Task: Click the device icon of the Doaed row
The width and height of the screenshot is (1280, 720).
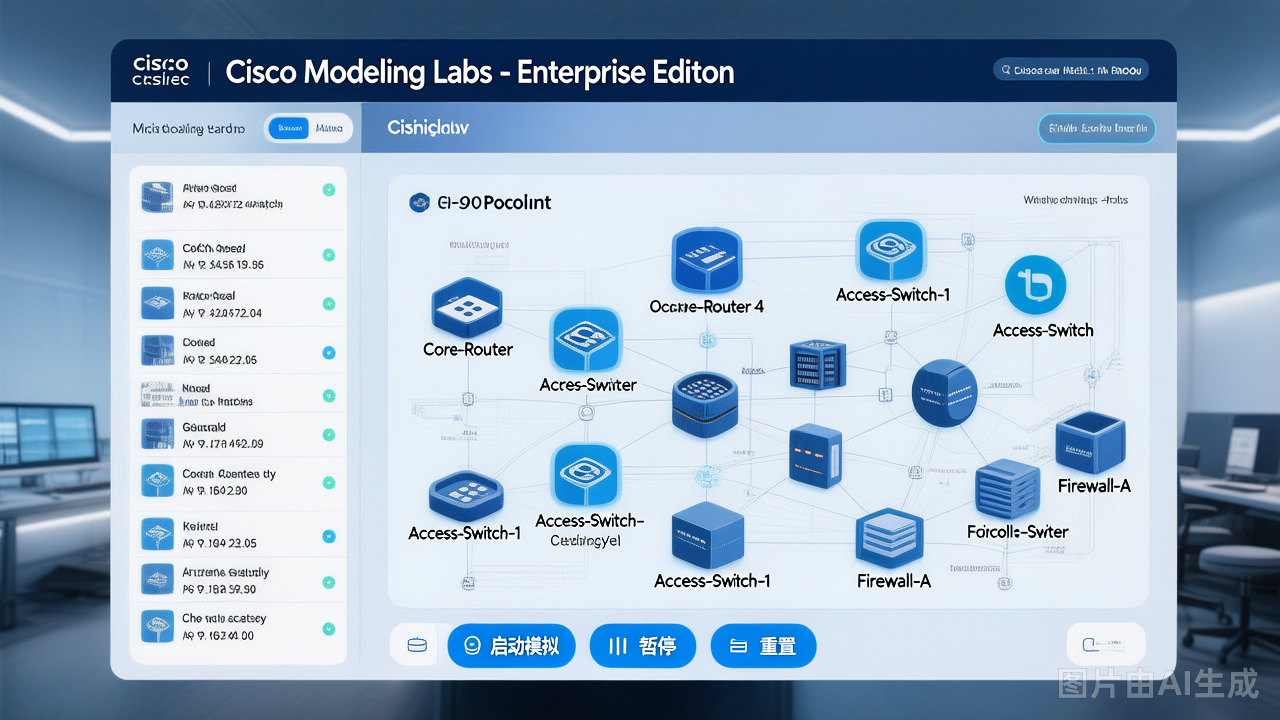Action: 159,350
